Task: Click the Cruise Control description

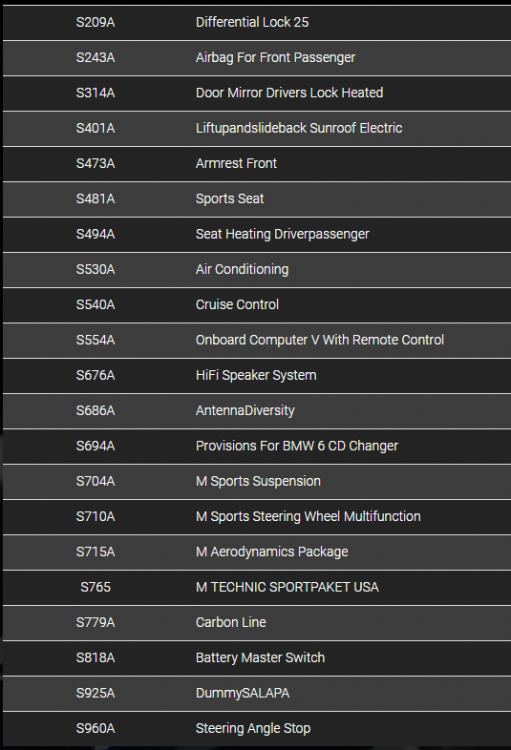Action: point(237,305)
